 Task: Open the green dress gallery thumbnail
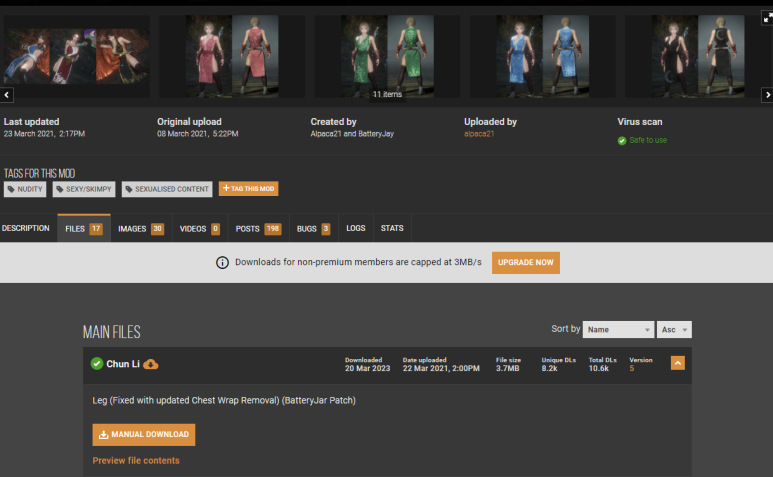click(387, 56)
